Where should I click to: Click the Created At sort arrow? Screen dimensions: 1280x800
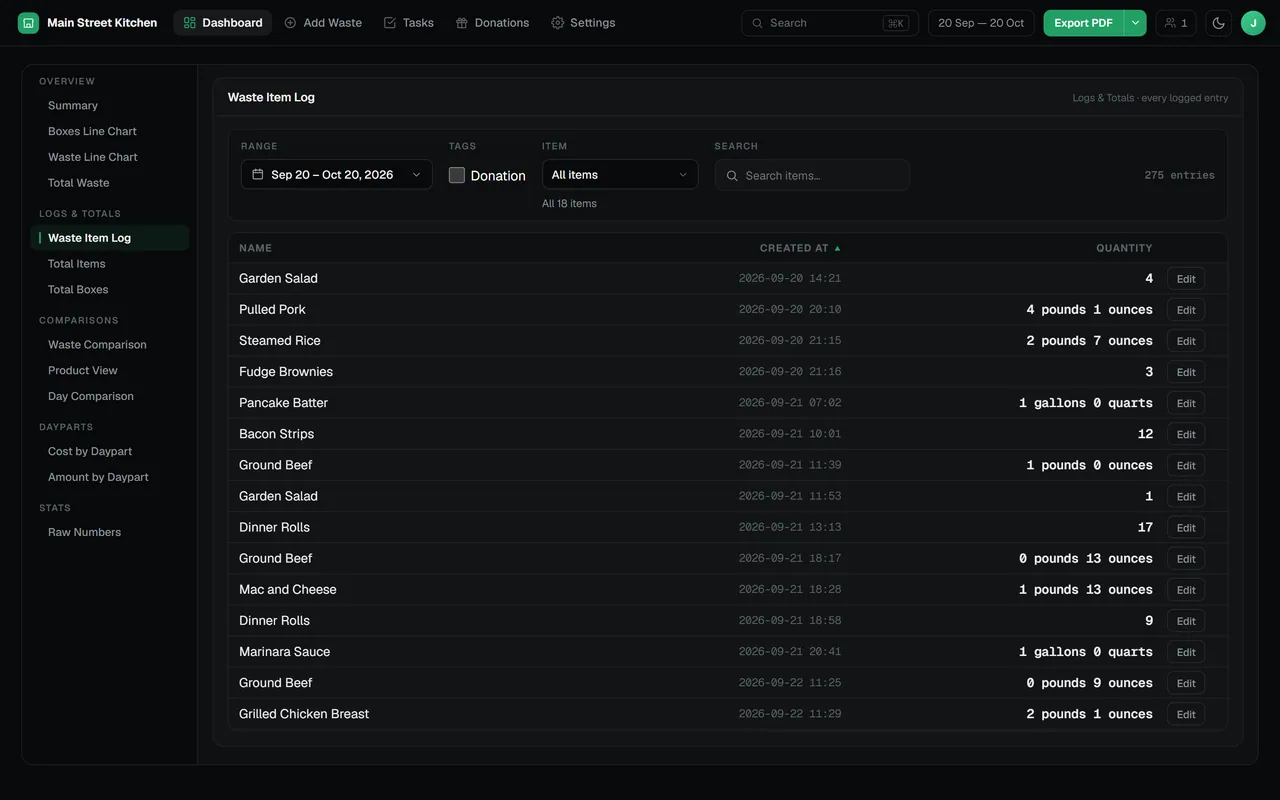click(x=837, y=248)
